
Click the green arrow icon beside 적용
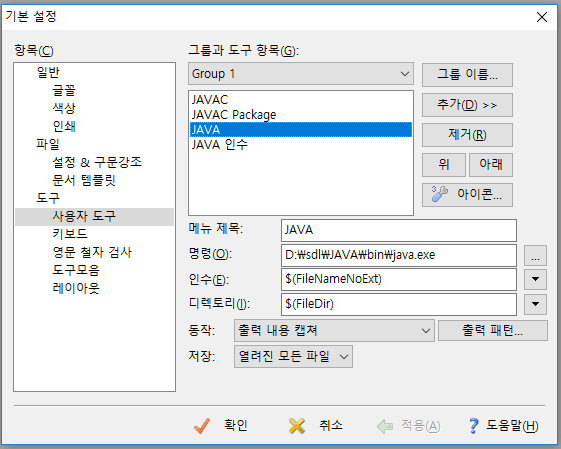pyautogui.click(x=385, y=426)
